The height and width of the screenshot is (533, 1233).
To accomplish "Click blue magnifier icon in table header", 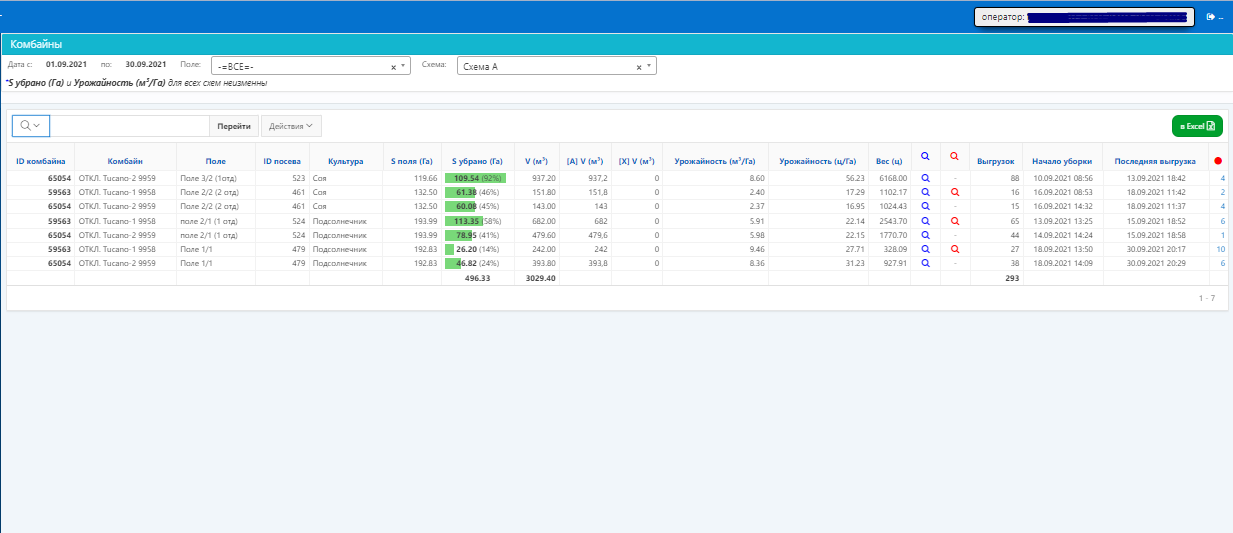I will 925,157.
